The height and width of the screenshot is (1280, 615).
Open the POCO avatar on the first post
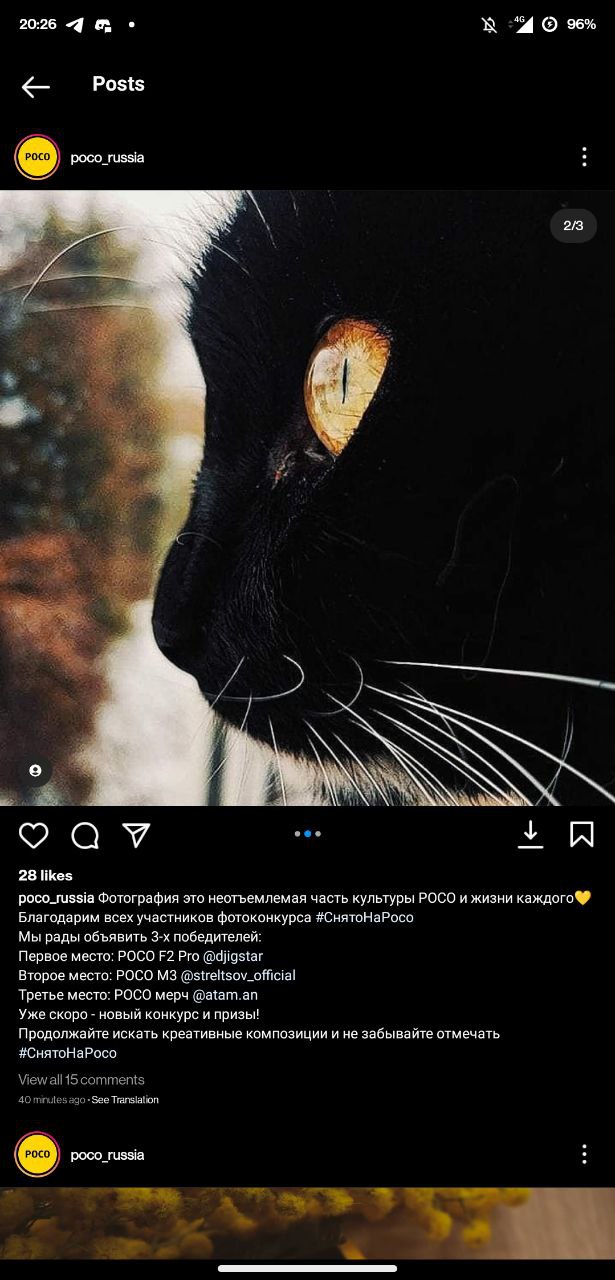37,157
